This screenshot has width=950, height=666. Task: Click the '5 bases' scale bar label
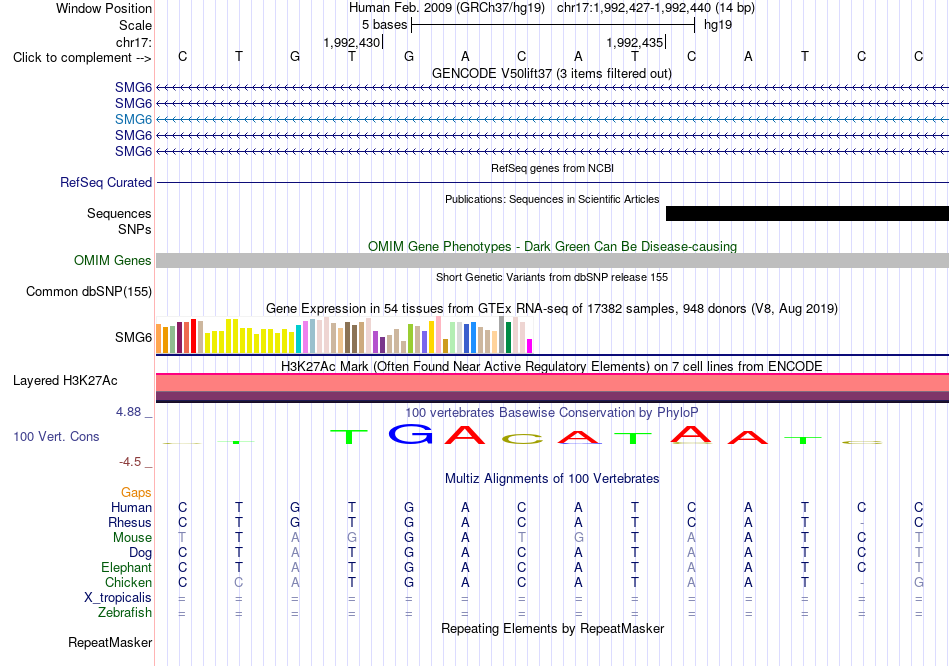coord(385,25)
